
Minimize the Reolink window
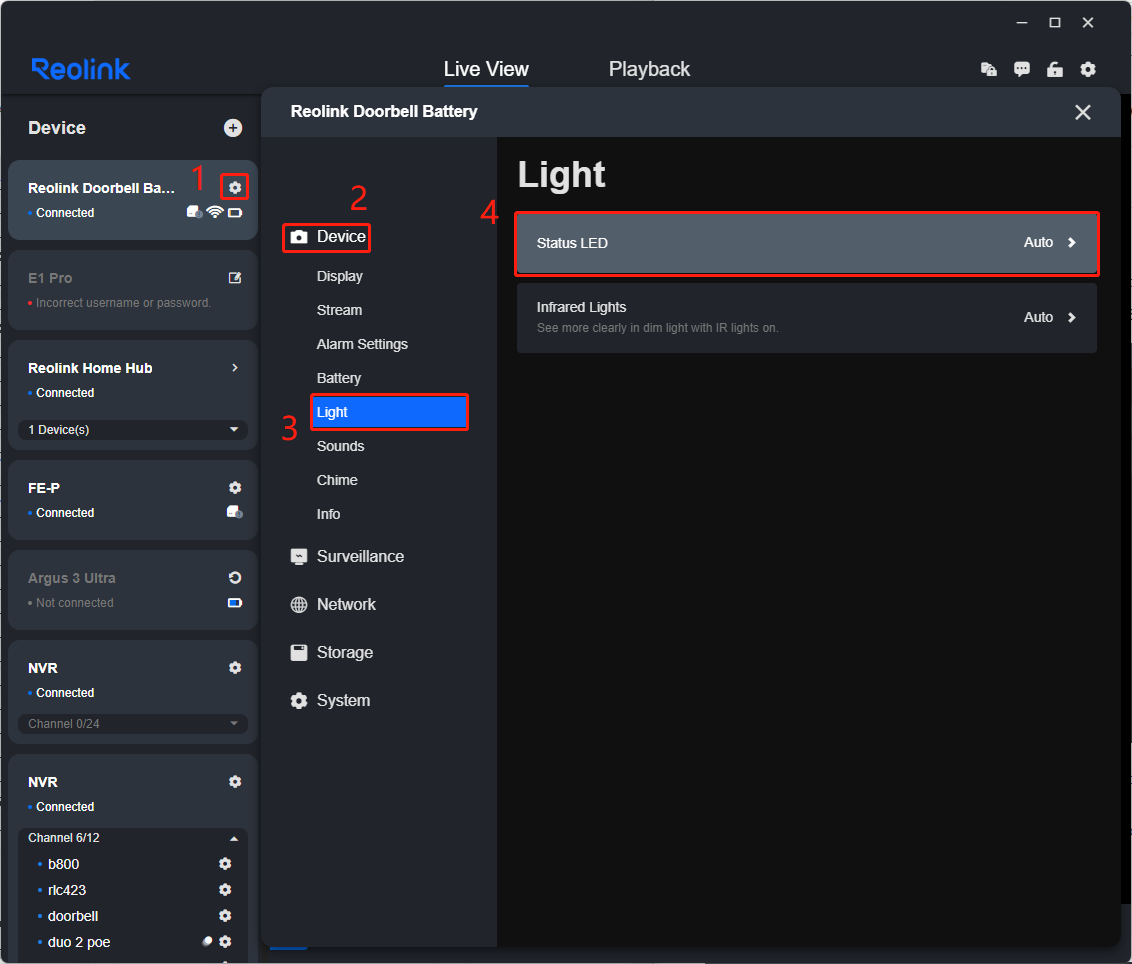(x=1022, y=22)
